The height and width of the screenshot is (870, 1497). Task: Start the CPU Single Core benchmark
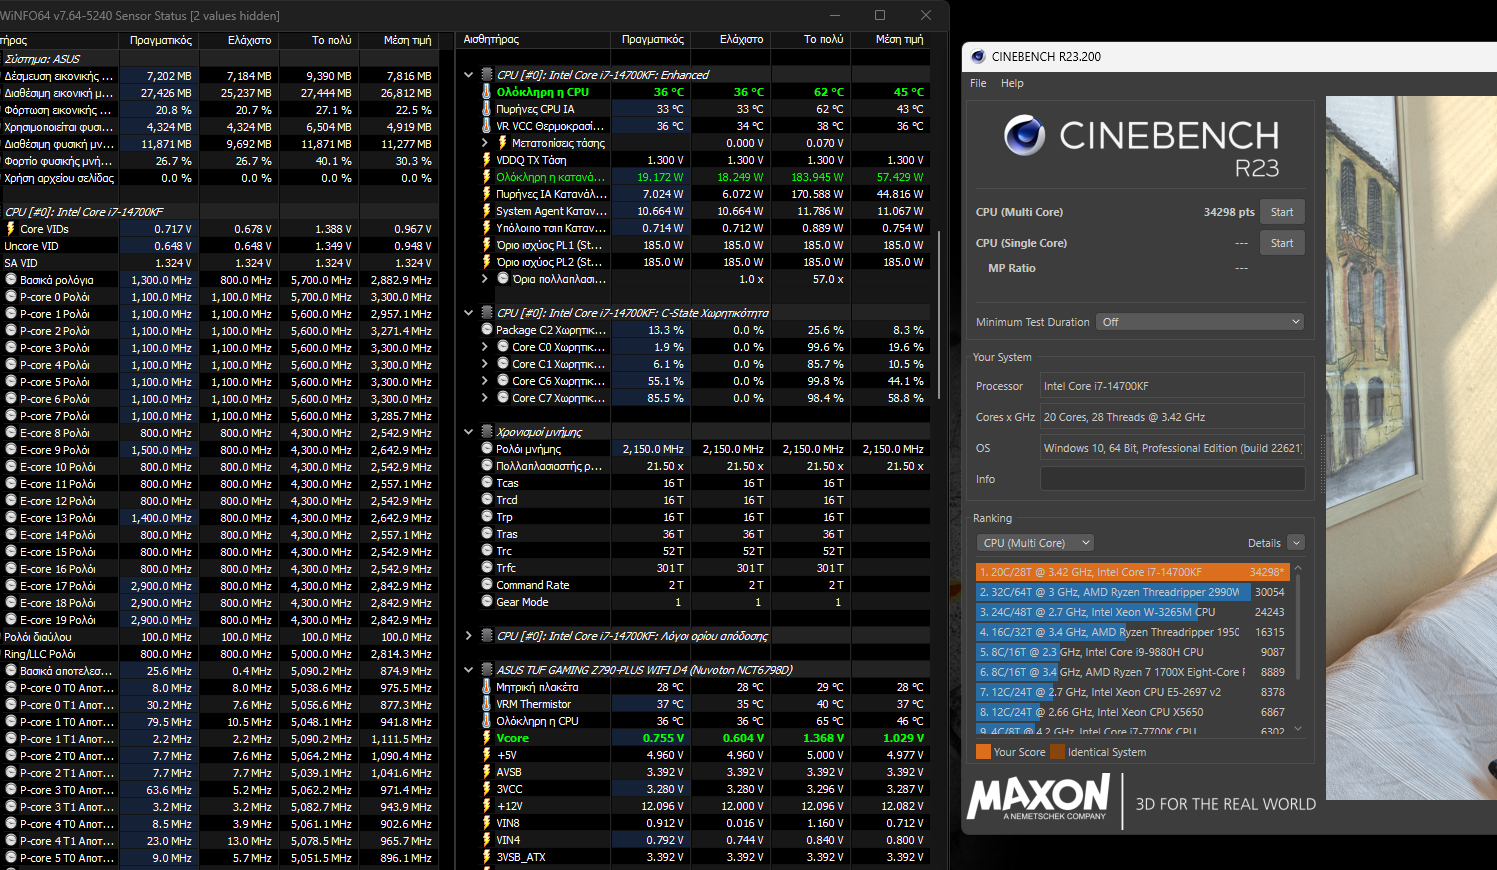(1282, 243)
